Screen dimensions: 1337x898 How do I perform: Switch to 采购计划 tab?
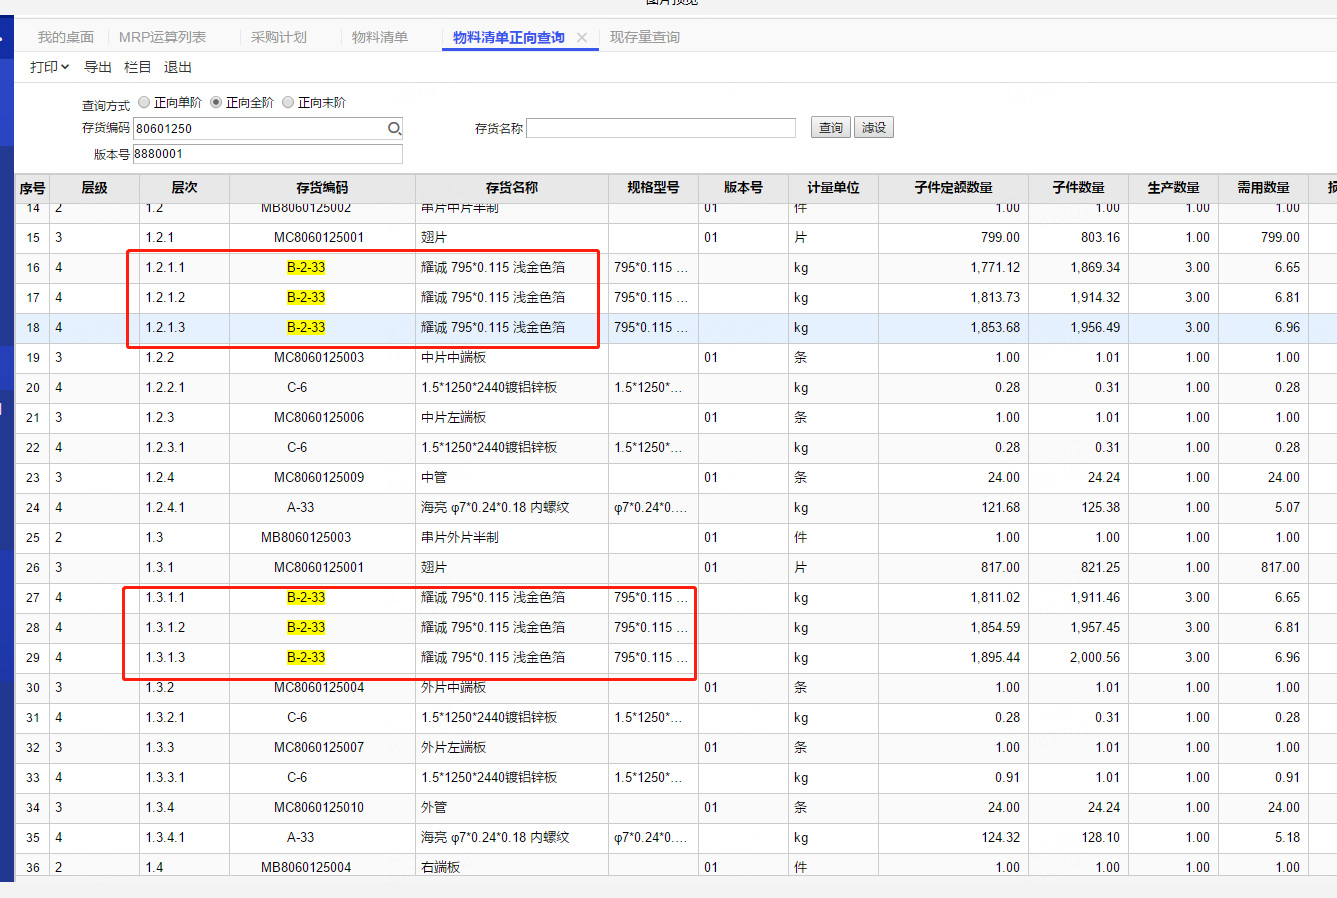(279, 37)
